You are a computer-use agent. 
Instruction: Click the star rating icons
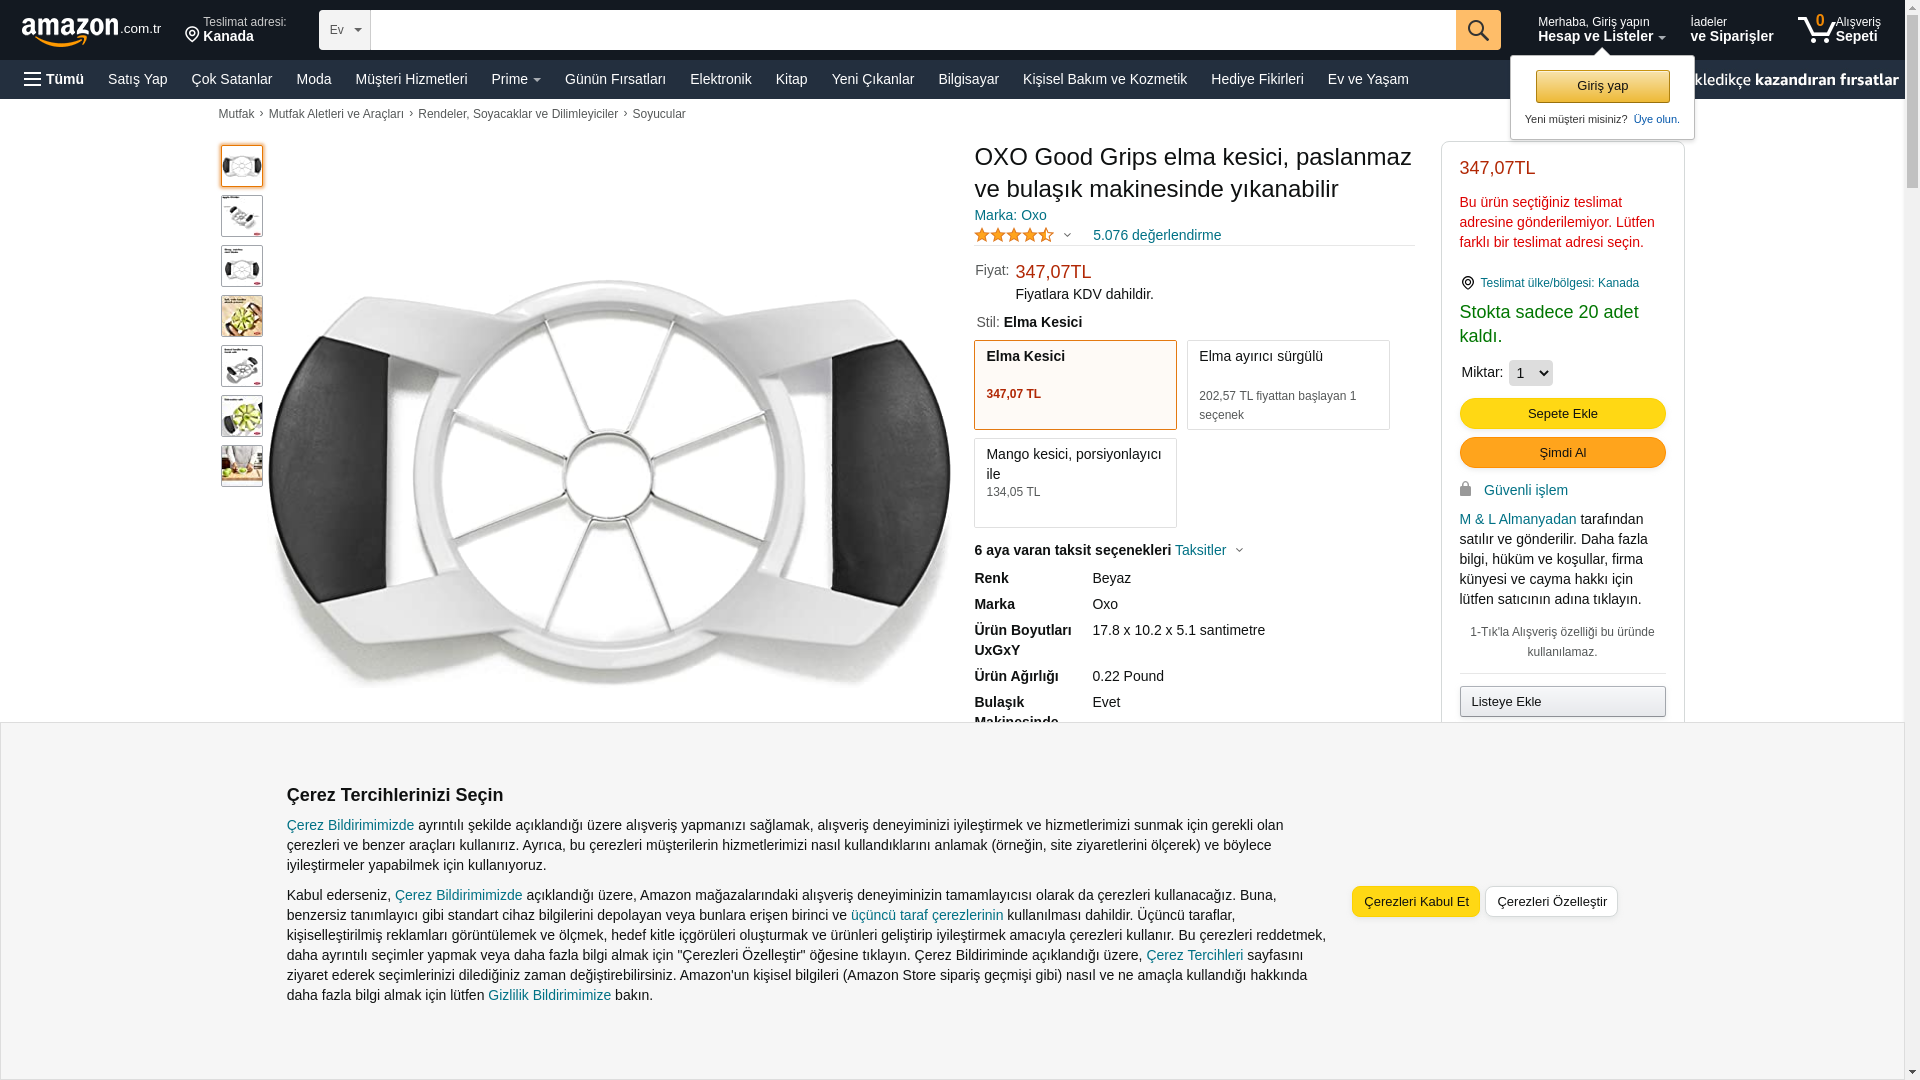(1014, 235)
